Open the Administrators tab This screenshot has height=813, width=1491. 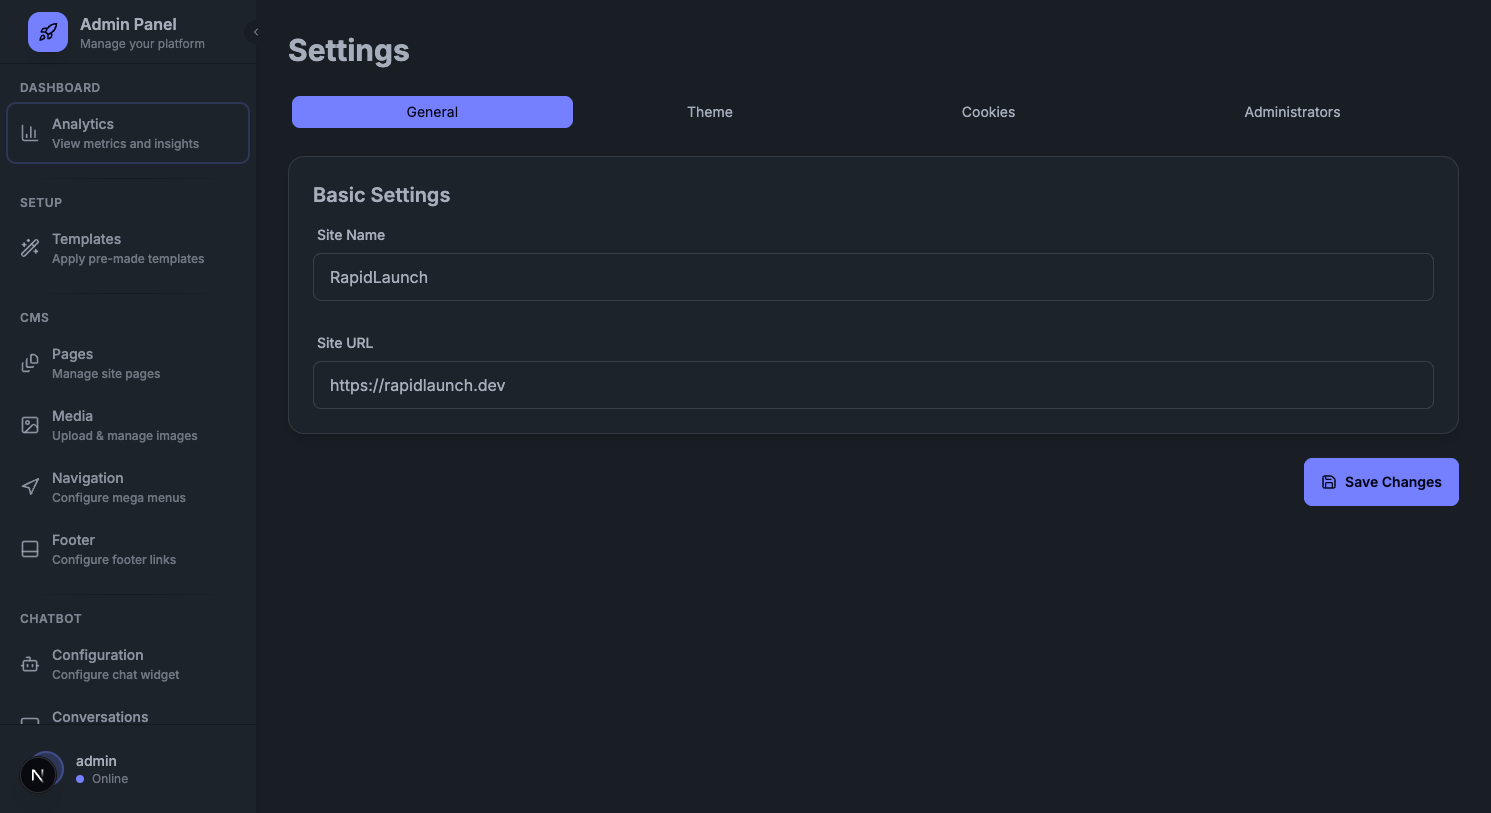1292,112
